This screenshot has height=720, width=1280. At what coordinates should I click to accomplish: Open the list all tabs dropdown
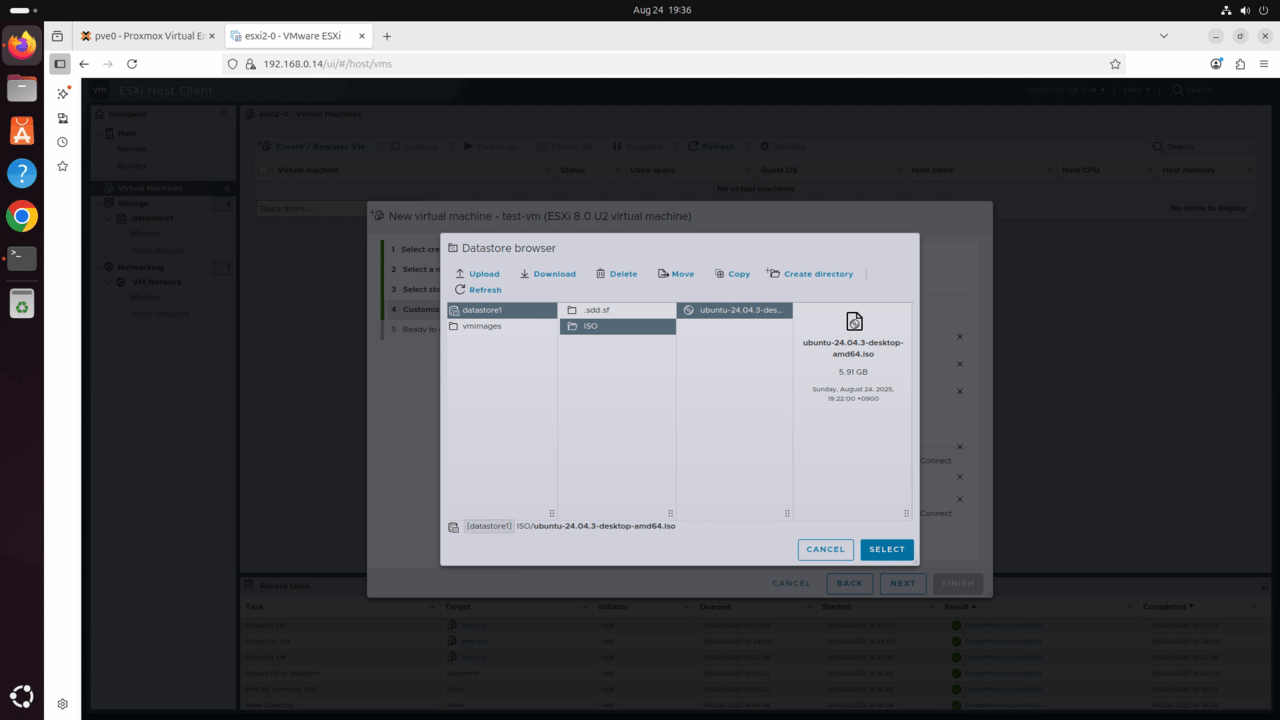[x=1164, y=36]
